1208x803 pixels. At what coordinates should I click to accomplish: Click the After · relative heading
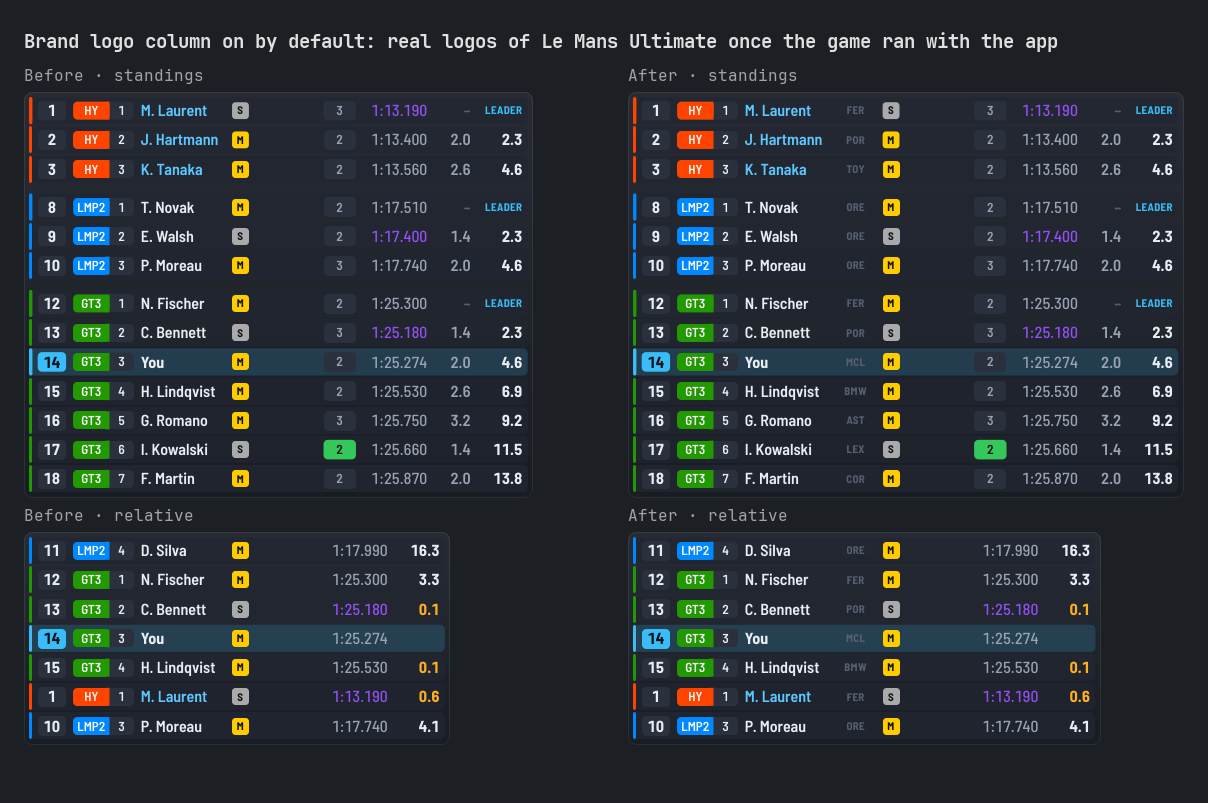point(708,515)
